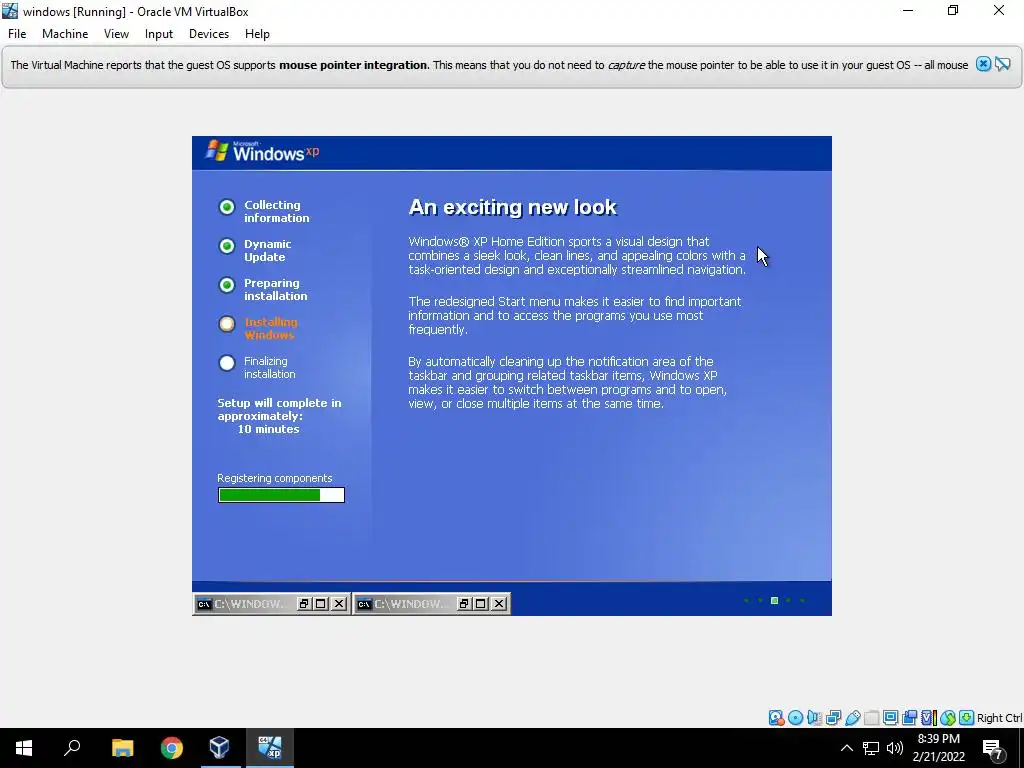The image size is (1024, 768).
Task: Click the 'An exciting new look' heading
Action: tap(513, 207)
